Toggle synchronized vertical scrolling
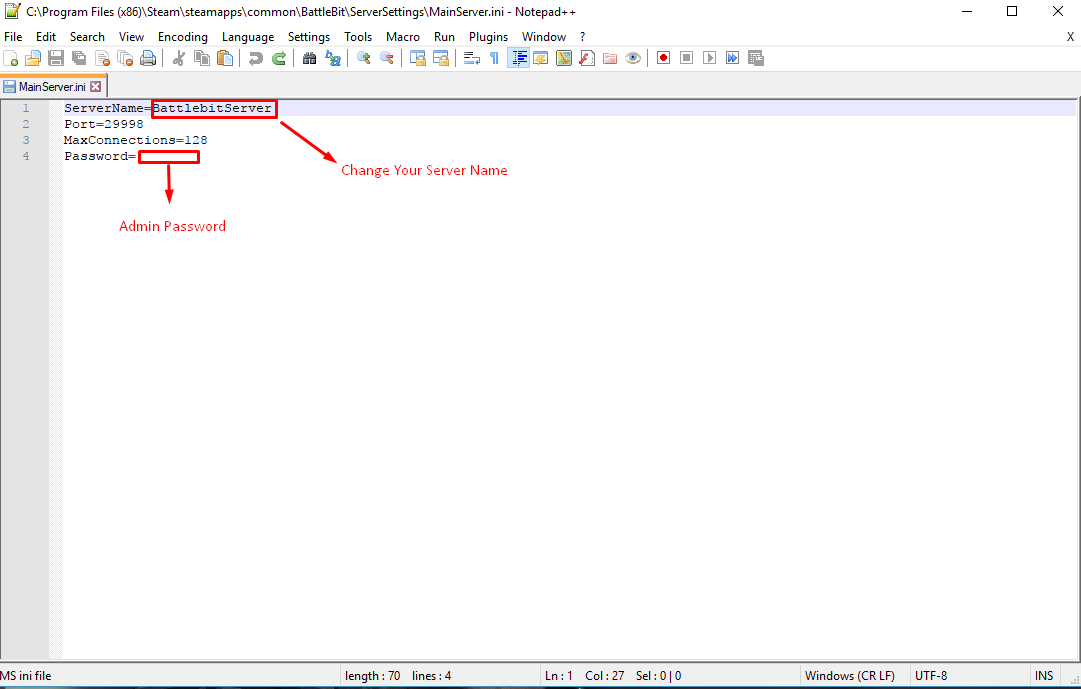The image size is (1081, 689). click(418, 59)
